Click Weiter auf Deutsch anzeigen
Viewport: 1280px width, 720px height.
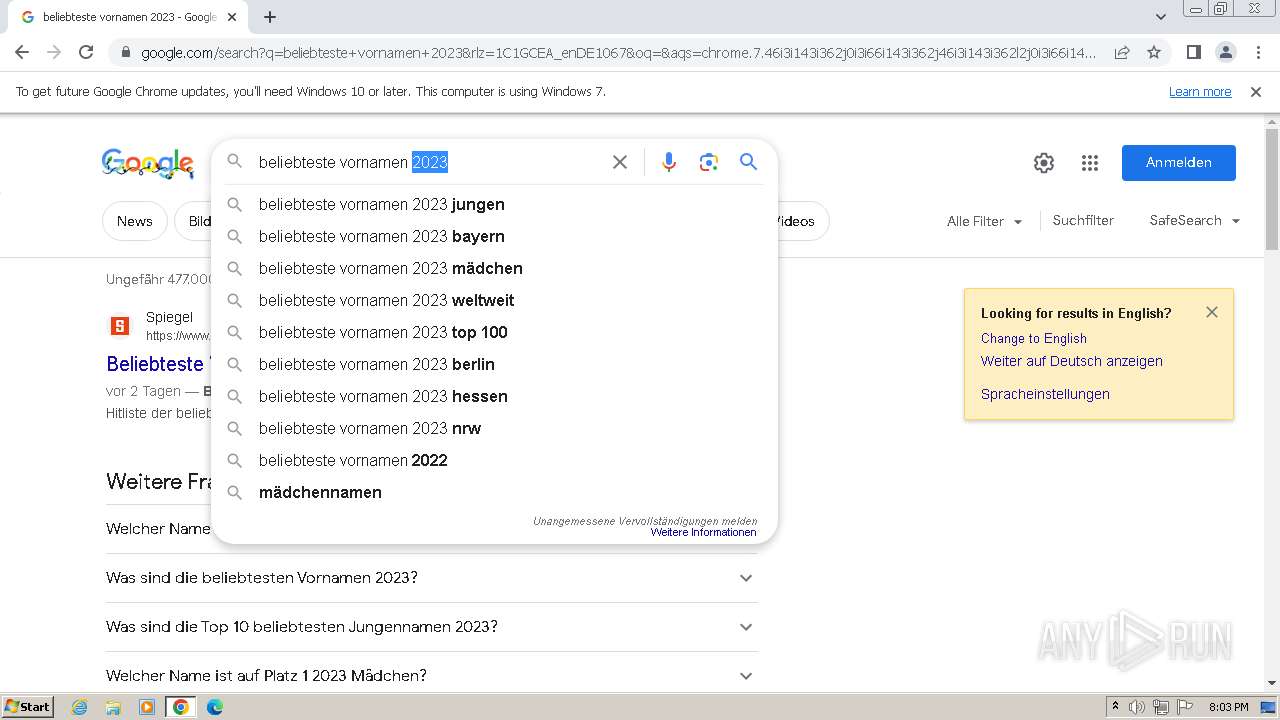[1071, 361]
